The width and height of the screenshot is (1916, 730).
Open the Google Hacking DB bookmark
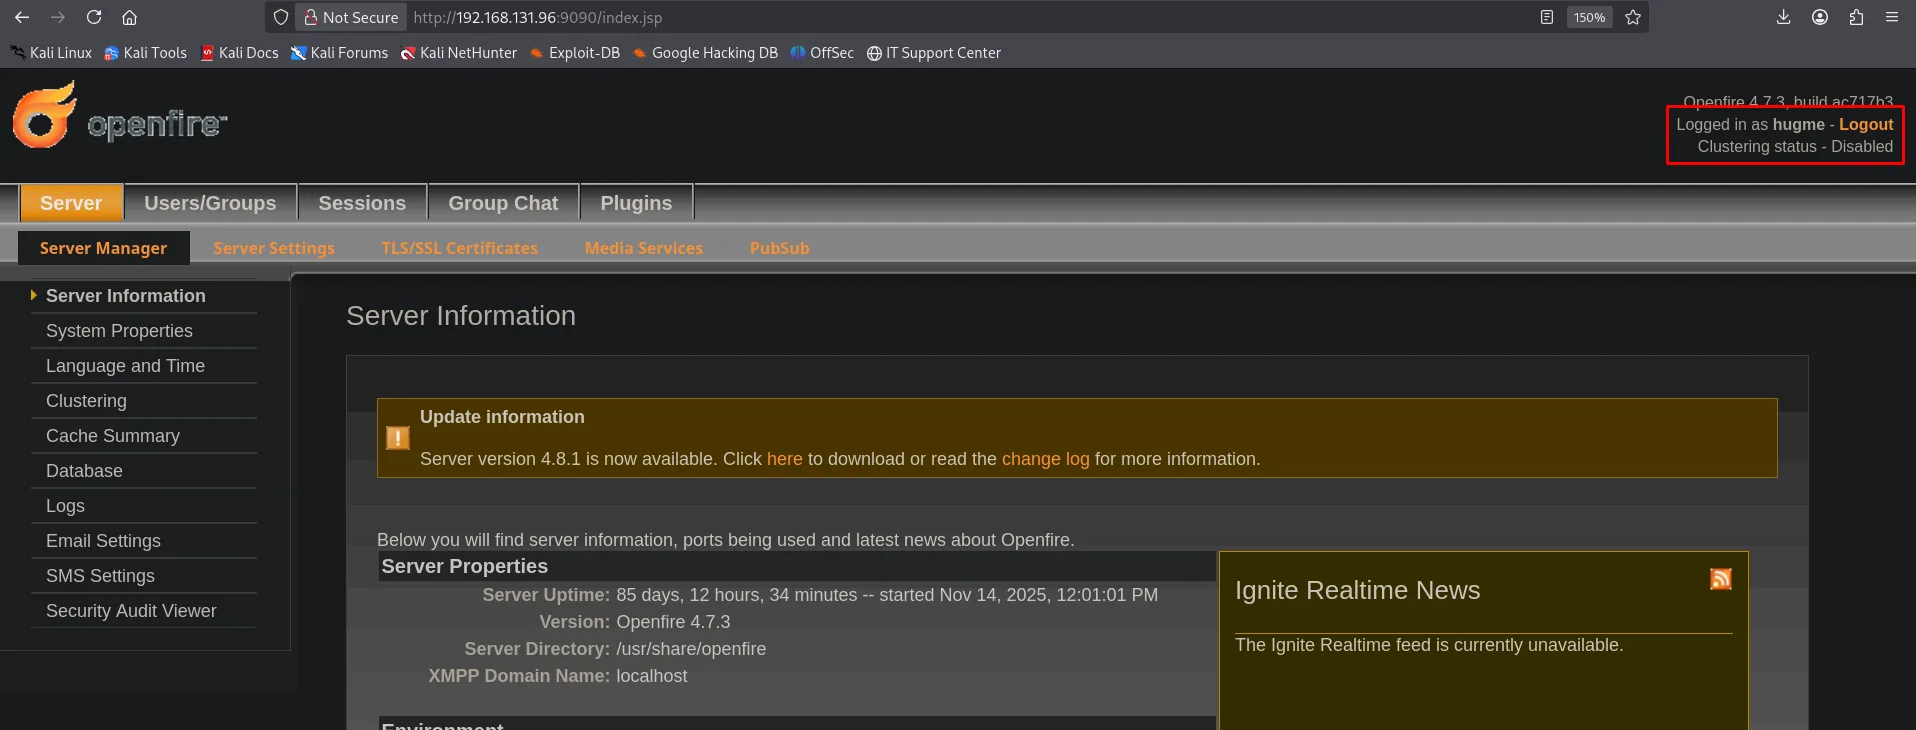click(x=705, y=53)
